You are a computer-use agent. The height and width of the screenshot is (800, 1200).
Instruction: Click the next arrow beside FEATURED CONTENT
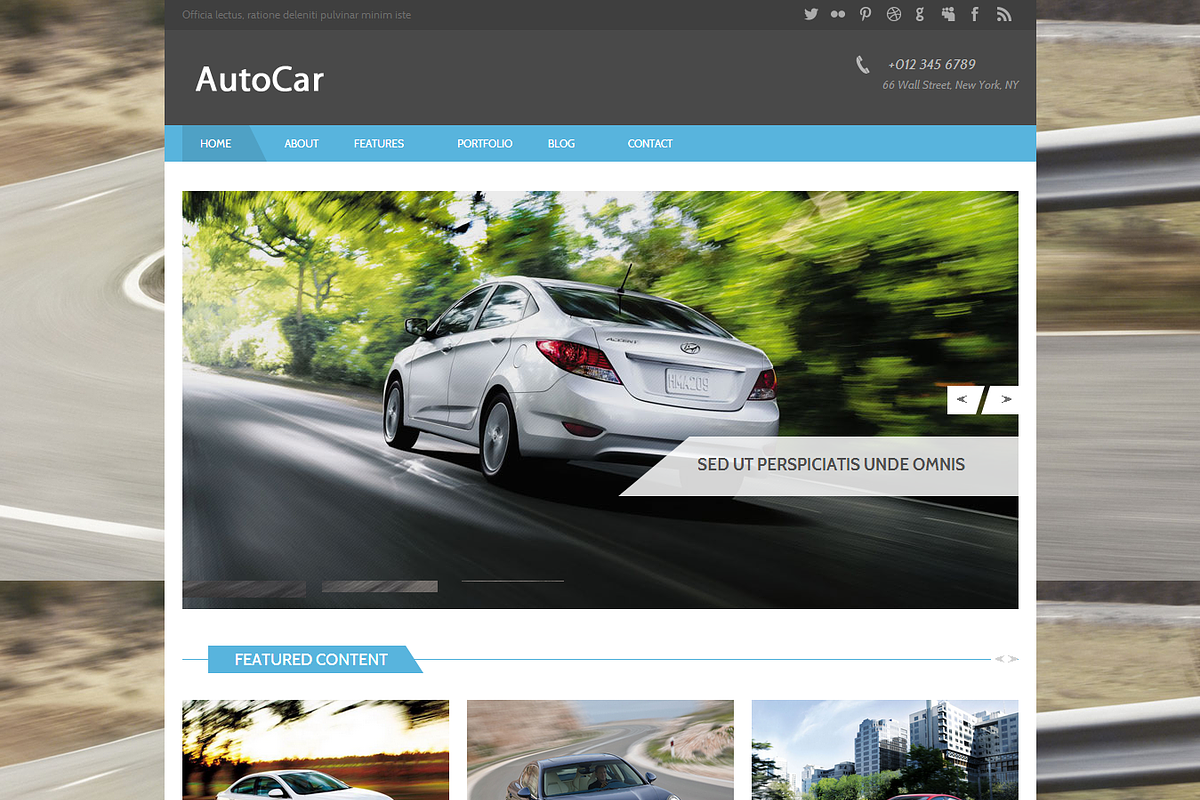(x=1013, y=659)
